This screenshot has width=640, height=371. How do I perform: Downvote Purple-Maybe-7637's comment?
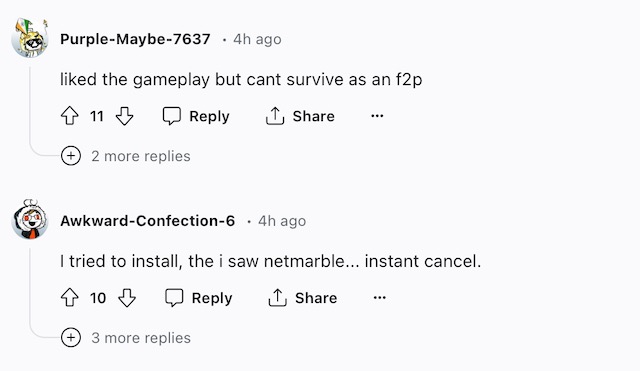(124, 116)
